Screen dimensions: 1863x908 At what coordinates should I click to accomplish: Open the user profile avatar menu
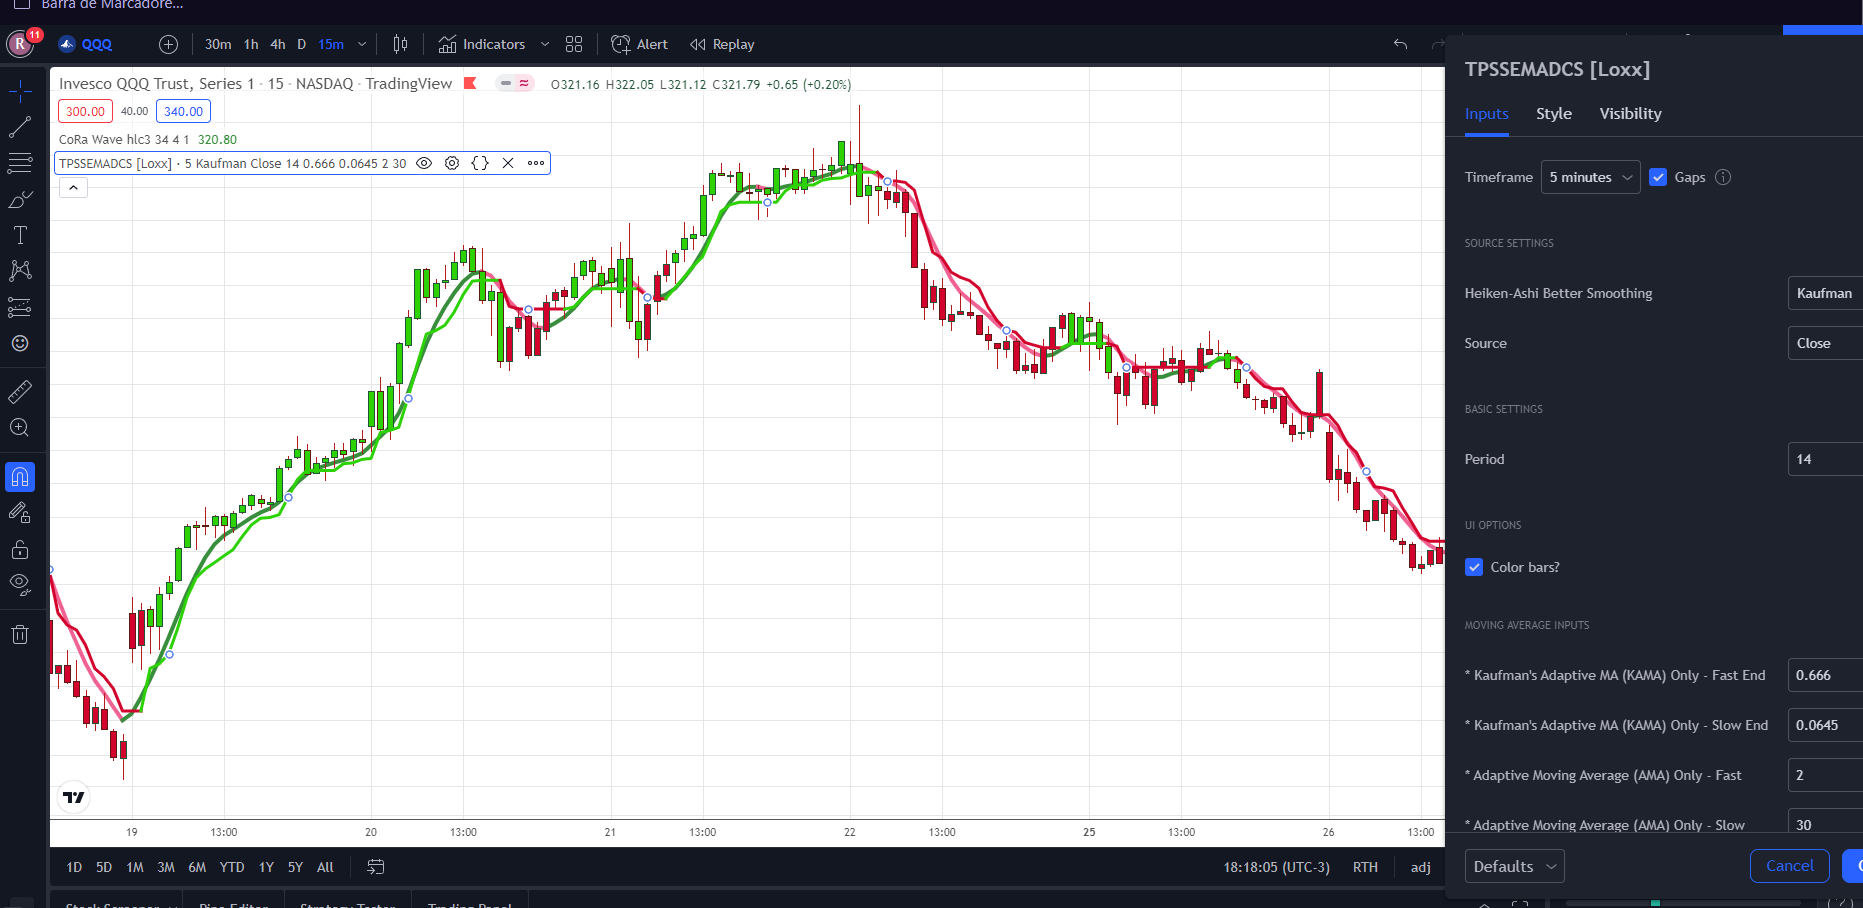pos(20,44)
